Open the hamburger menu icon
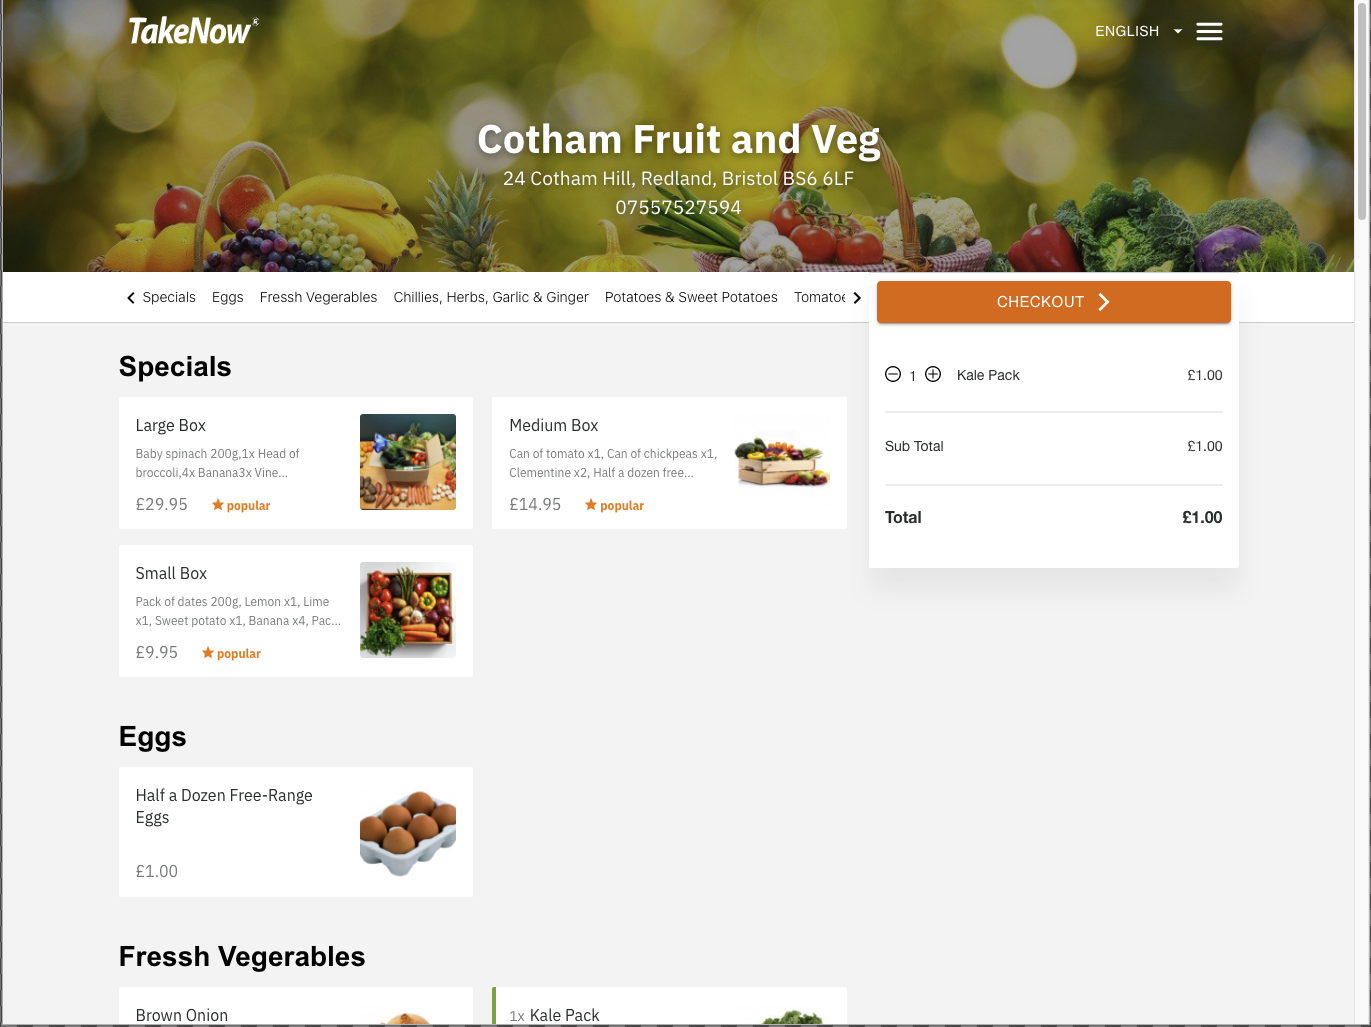Image resolution: width=1371 pixels, height=1027 pixels. [x=1209, y=32]
